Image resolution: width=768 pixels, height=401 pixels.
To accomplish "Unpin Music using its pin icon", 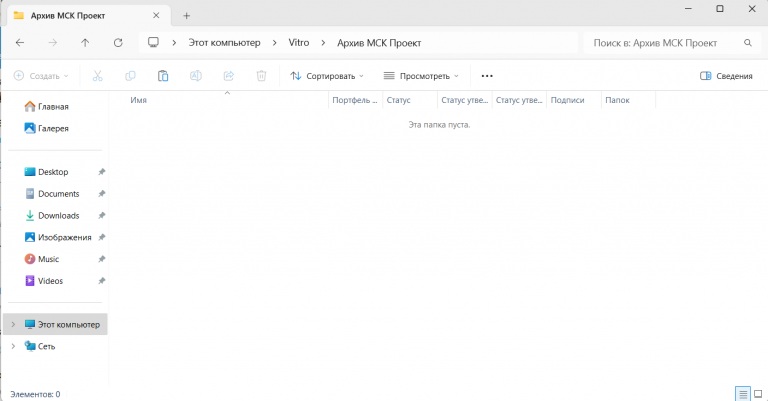I will tap(101, 259).
